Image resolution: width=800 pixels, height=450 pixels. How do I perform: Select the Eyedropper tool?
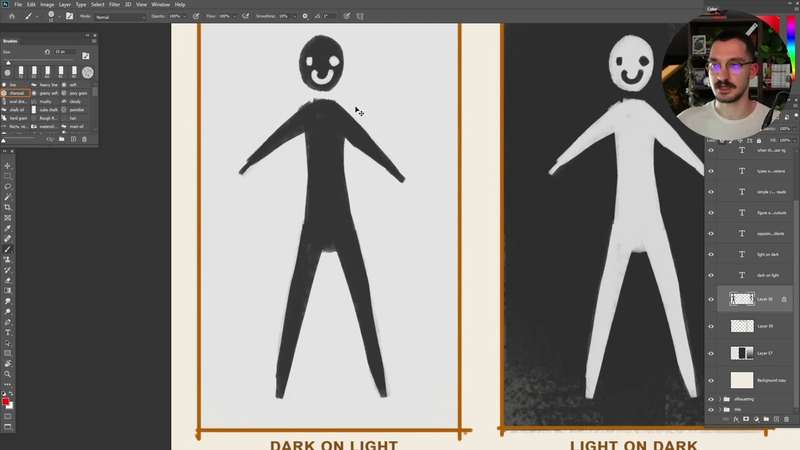pyautogui.click(x=8, y=228)
